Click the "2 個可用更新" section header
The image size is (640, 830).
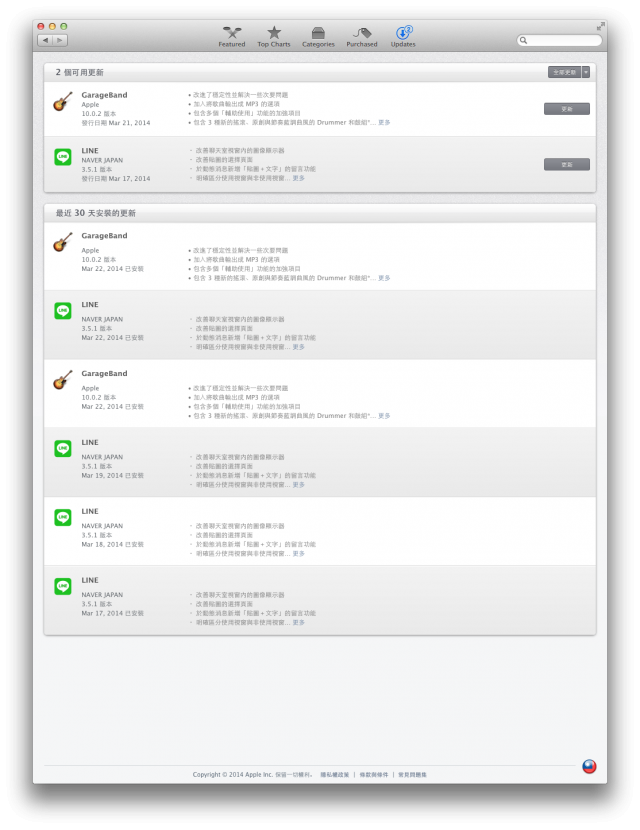[x=79, y=72]
